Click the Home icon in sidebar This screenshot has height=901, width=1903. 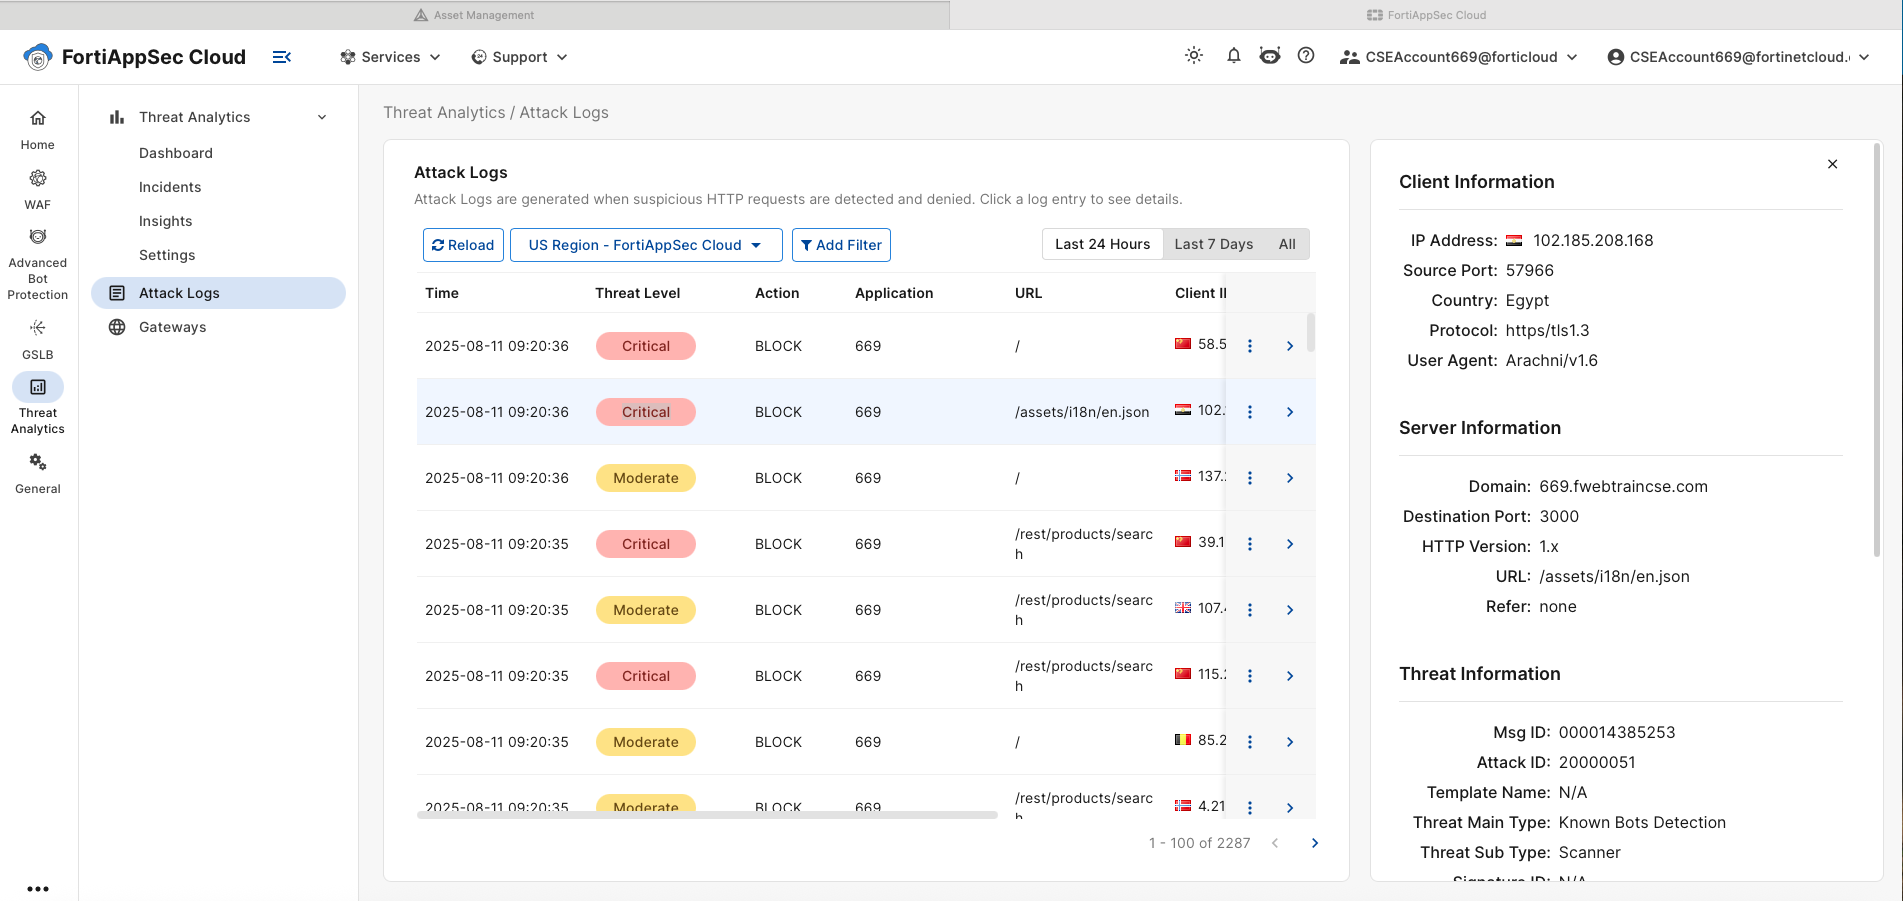pyautogui.click(x=38, y=129)
